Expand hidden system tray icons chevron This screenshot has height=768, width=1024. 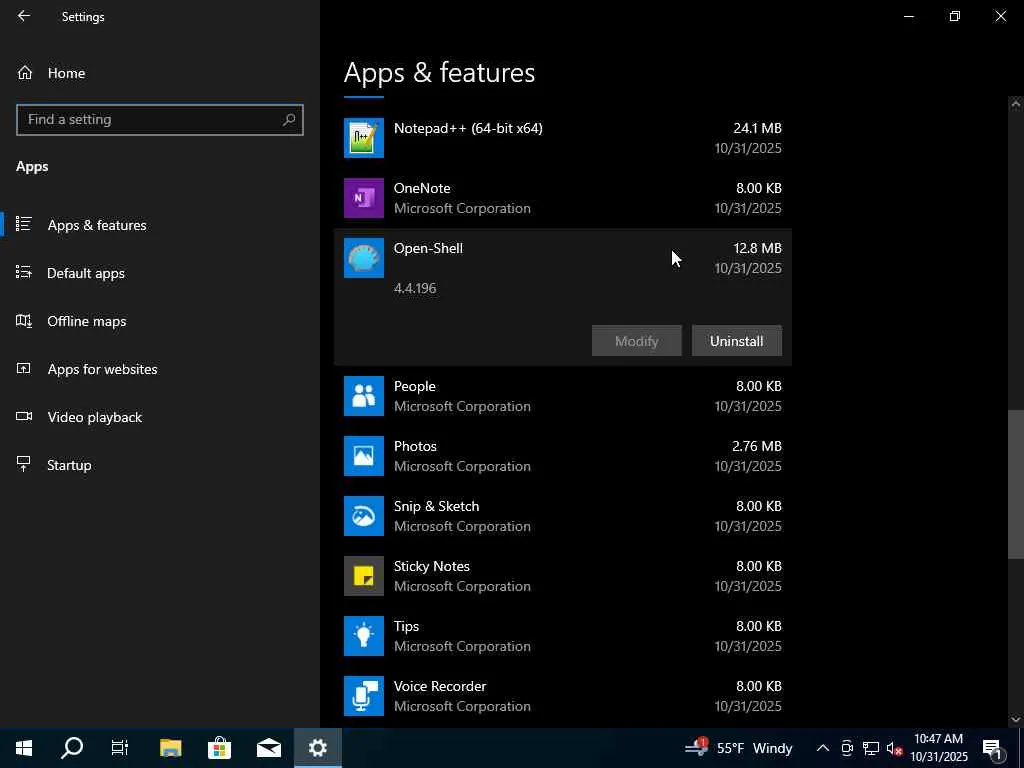[x=822, y=748]
